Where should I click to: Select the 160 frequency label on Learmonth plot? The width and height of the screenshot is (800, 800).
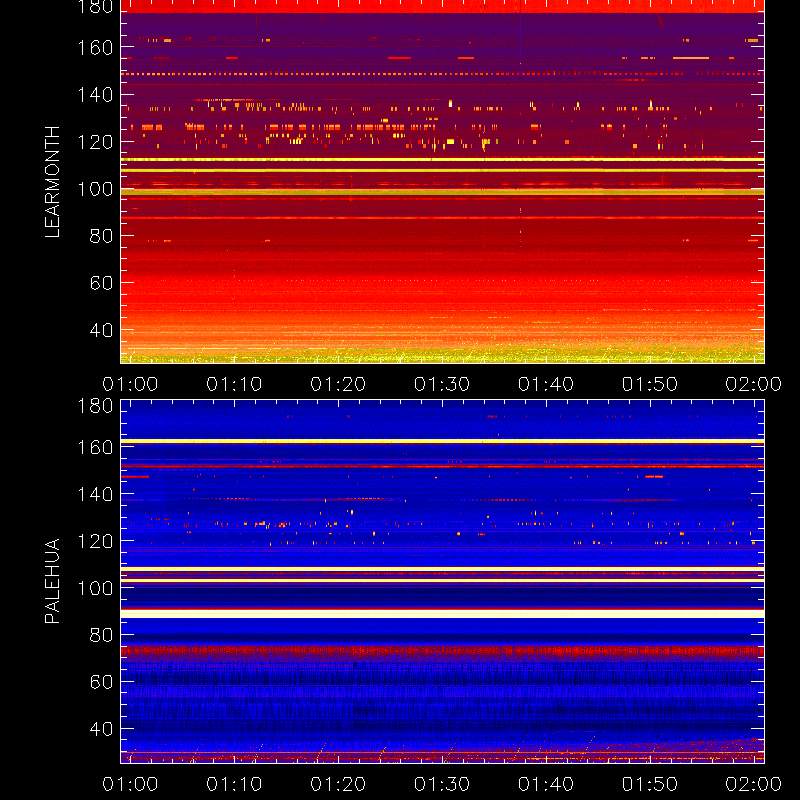click(x=95, y=48)
